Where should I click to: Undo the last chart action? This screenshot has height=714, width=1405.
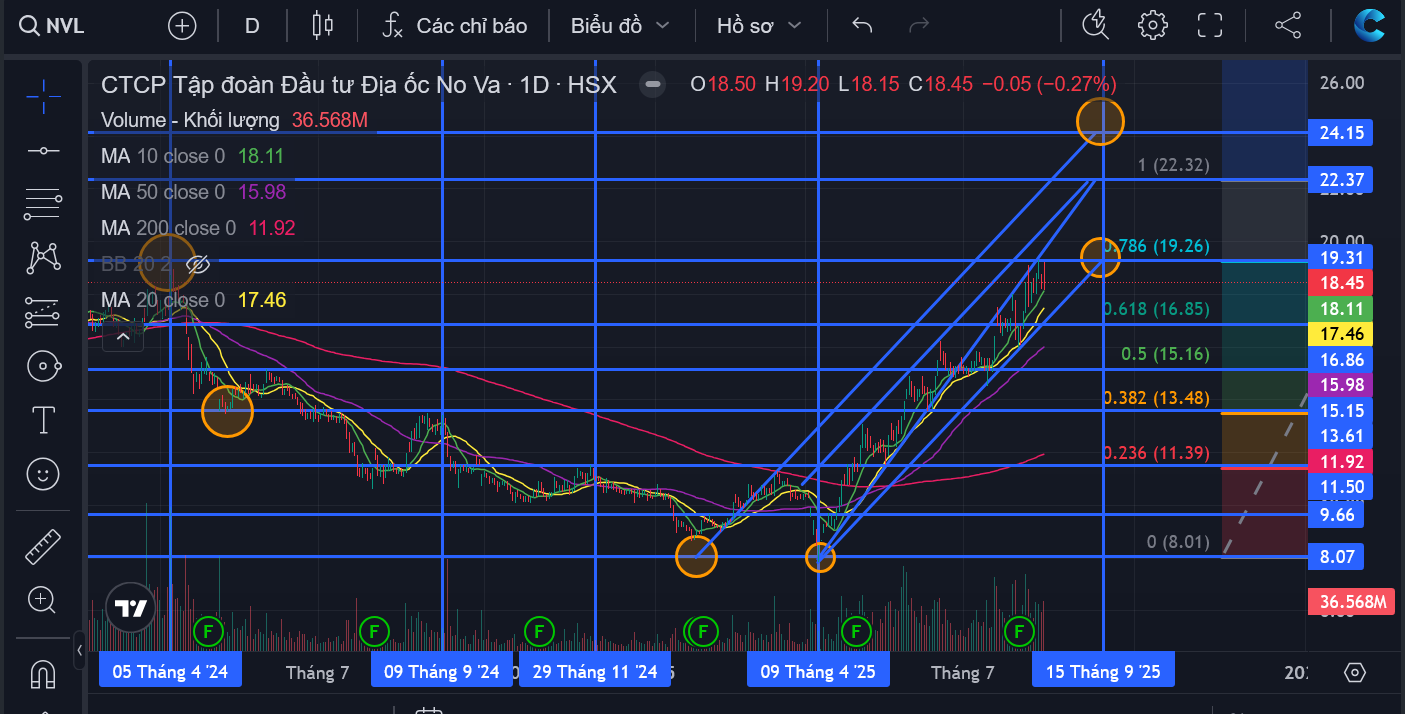coord(862,26)
